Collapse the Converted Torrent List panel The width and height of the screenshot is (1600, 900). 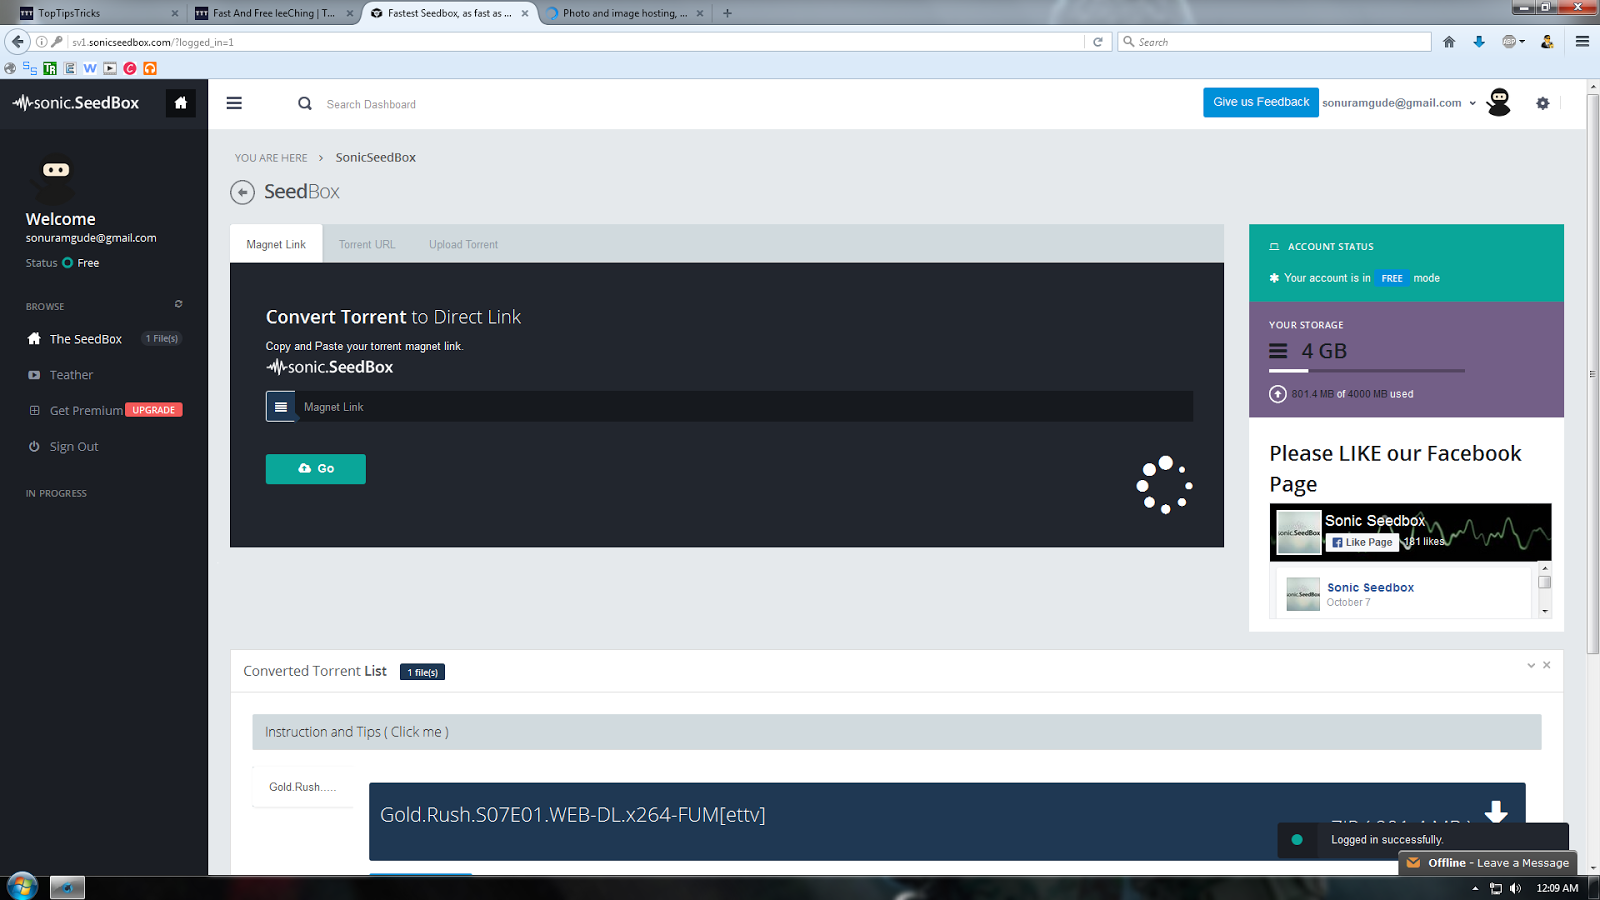(x=1531, y=665)
